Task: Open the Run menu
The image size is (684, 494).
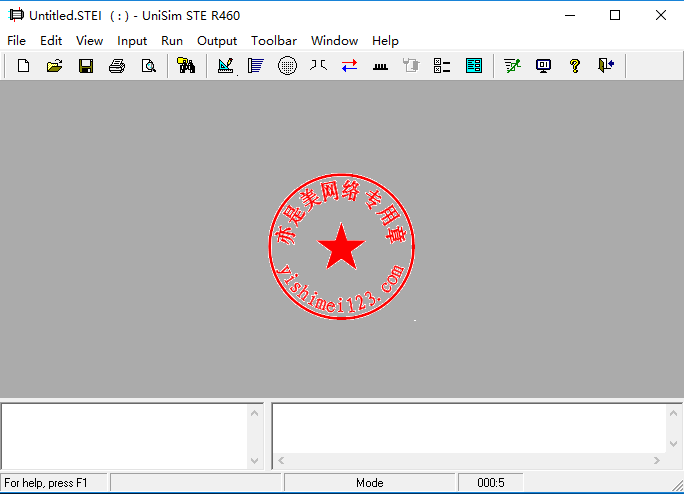Action: pyautogui.click(x=172, y=41)
